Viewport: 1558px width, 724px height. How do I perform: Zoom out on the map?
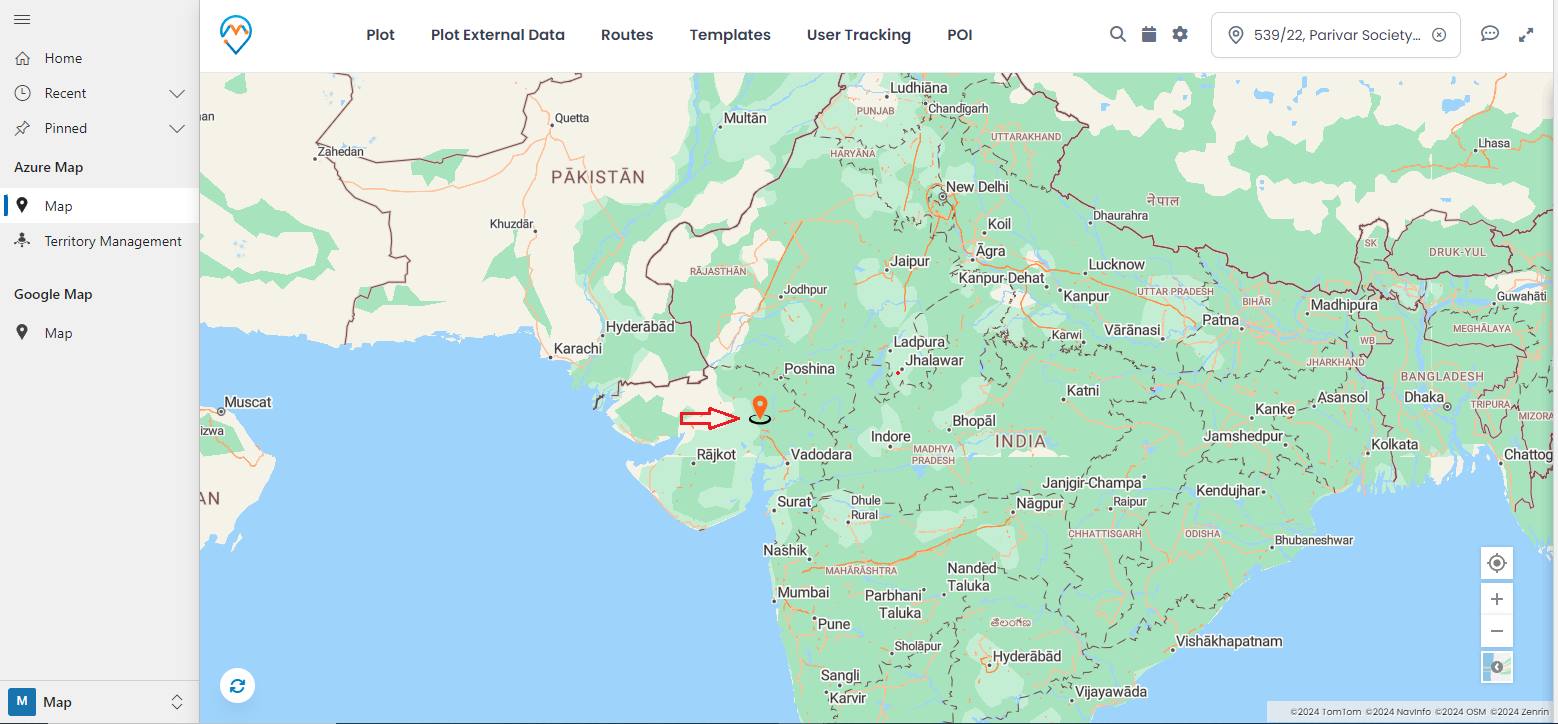(1497, 631)
